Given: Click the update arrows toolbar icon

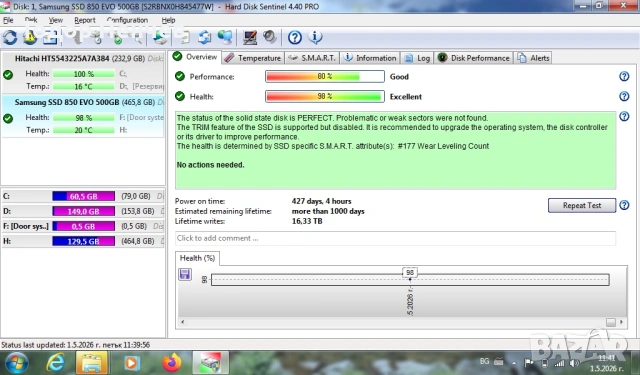Looking at the screenshot, I should coord(204,38).
